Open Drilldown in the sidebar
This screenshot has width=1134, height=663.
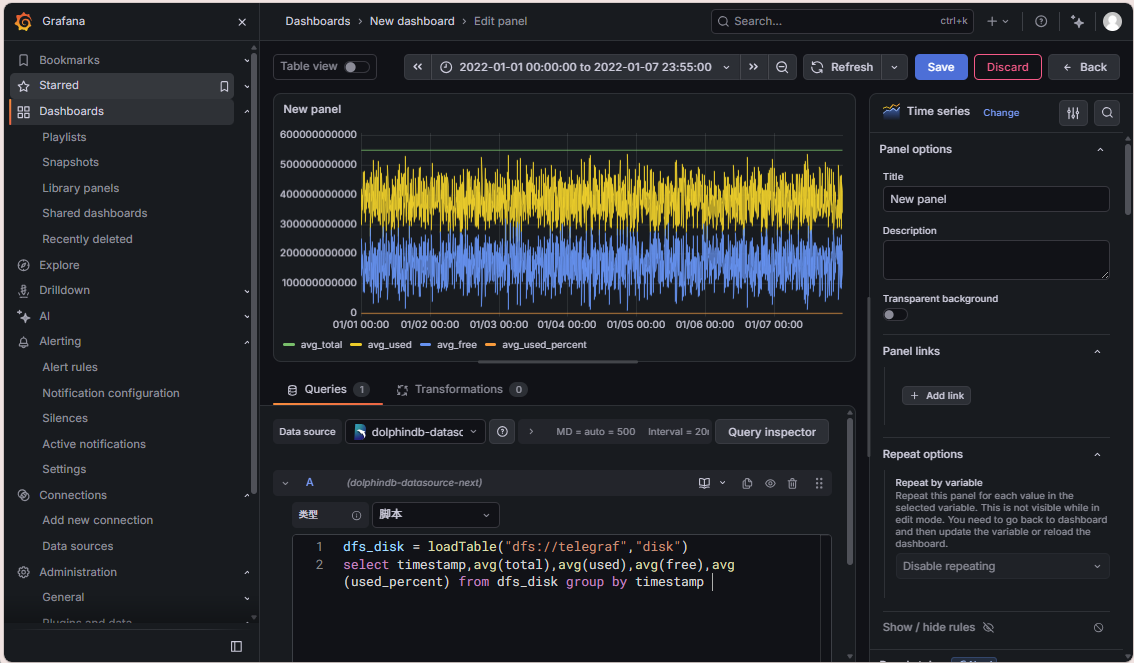click(x=64, y=291)
